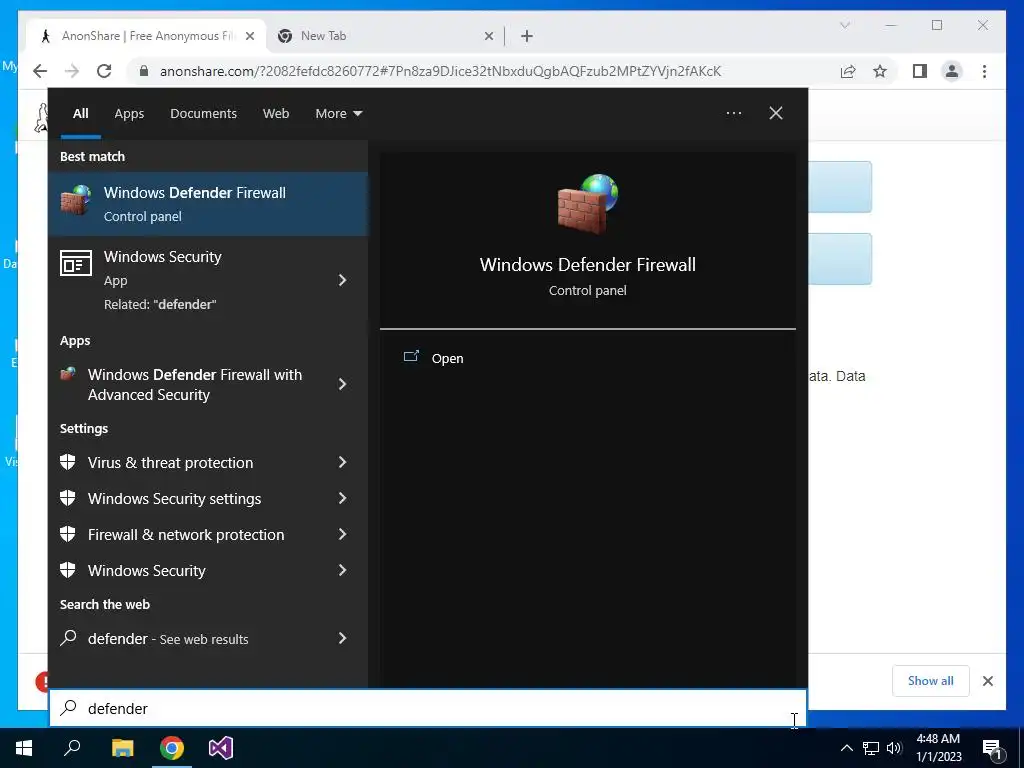The image size is (1024, 768).
Task: Click the taskbar search magnifier
Action: (x=72, y=748)
